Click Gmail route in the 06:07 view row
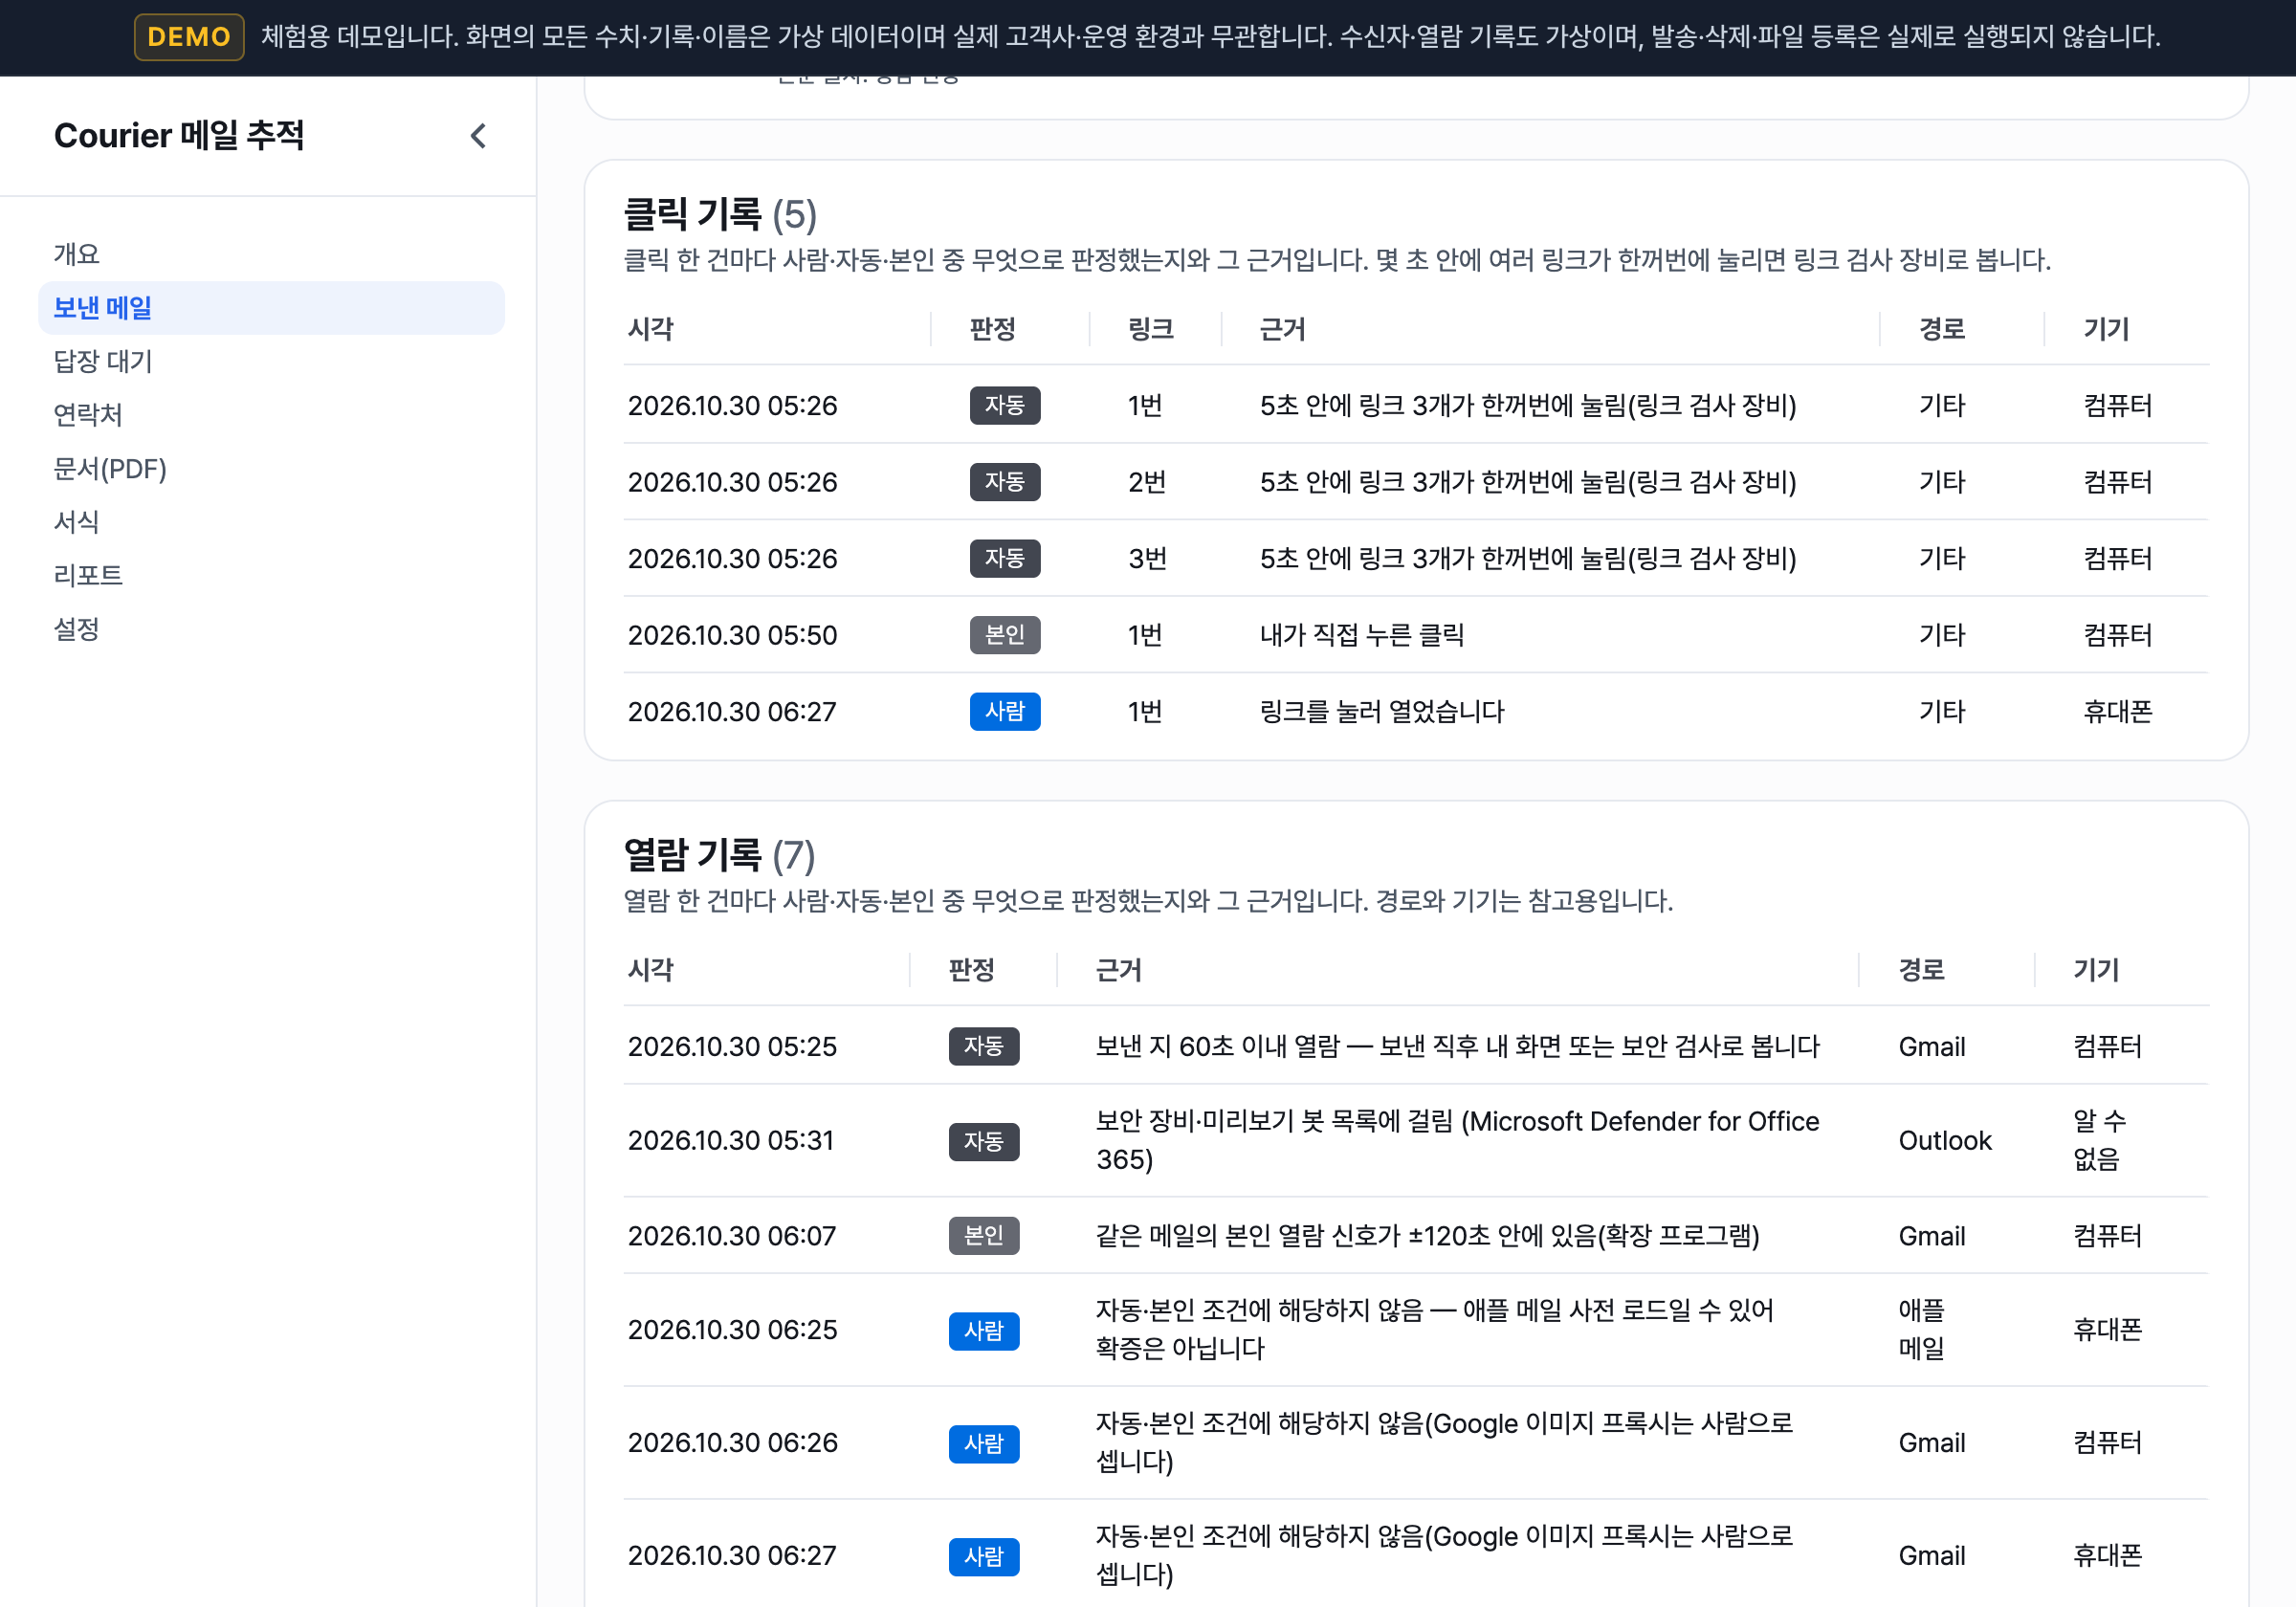Image resolution: width=2296 pixels, height=1607 pixels. [x=1932, y=1236]
